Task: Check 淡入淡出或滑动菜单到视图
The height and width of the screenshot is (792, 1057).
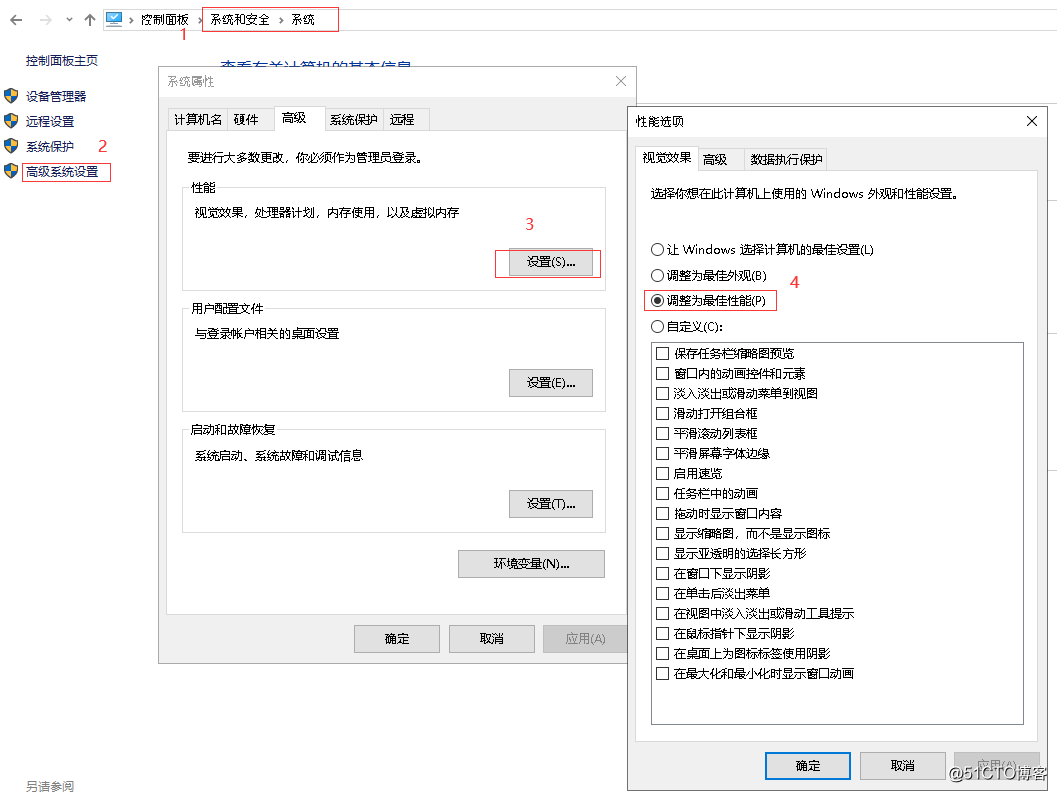Action: click(x=663, y=394)
